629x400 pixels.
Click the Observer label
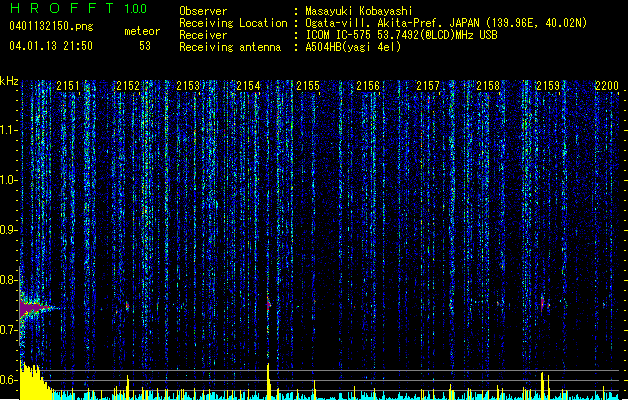tap(203, 11)
